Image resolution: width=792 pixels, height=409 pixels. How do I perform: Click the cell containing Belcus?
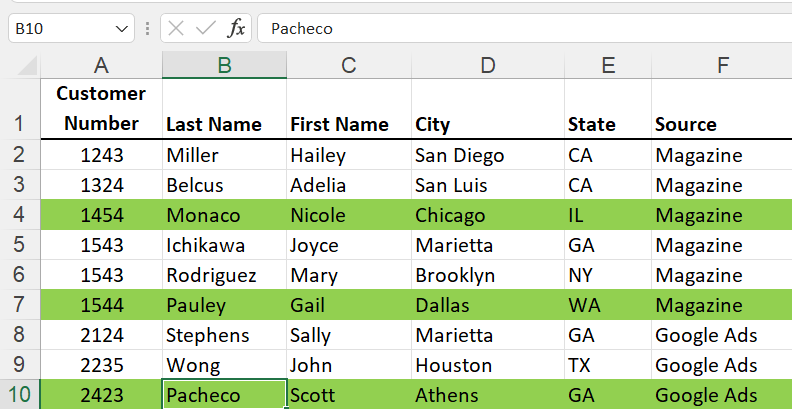pyautogui.click(x=224, y=185)
